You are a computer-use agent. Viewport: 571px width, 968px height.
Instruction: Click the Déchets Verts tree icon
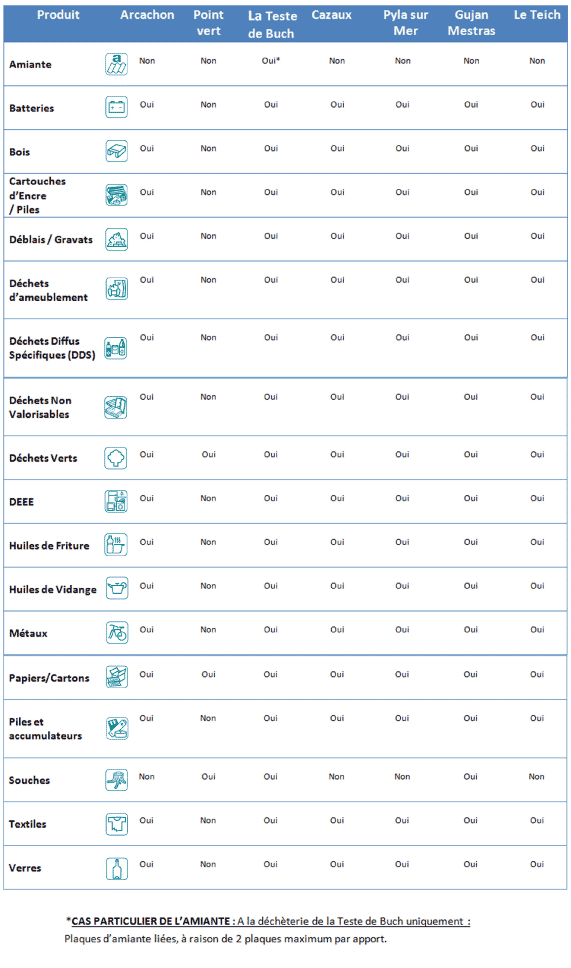tap(116, 458)
